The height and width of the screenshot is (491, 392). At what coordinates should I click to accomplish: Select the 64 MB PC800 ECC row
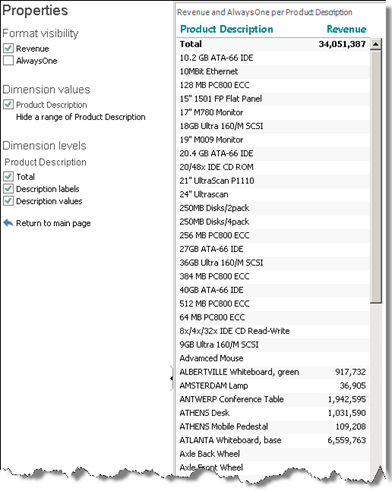click(273, 318)
